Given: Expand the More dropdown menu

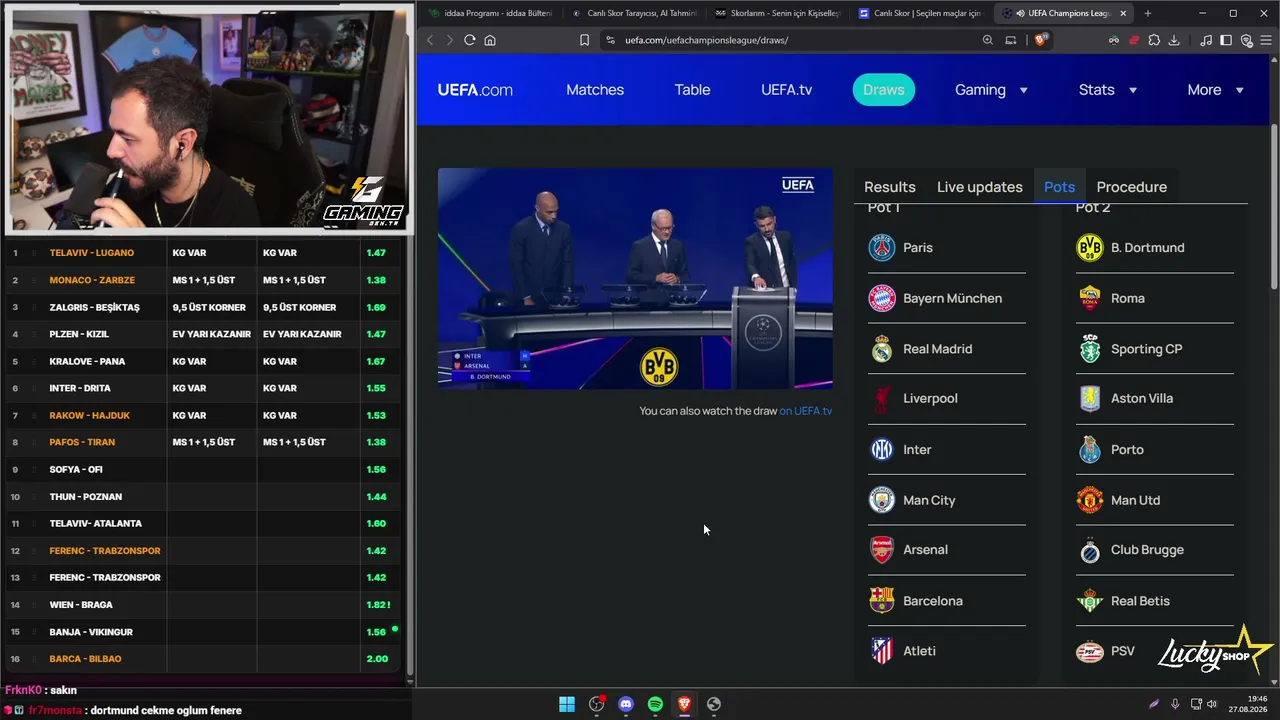Looking at the screenshot, I should pyautogui.click(x=1215, y=90).
